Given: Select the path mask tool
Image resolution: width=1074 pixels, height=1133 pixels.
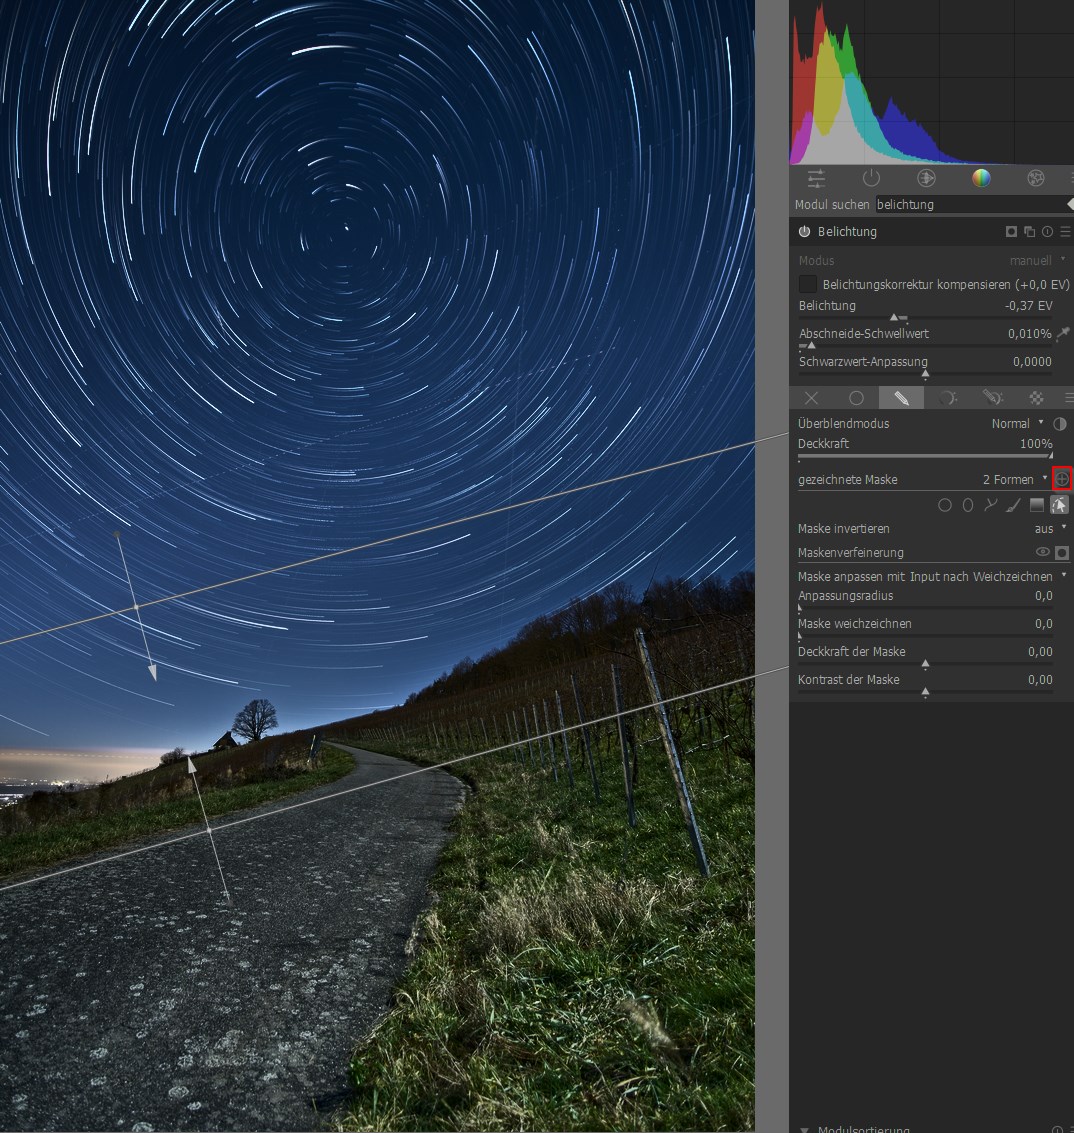Looking at the screenshot, I should point(990,506).
